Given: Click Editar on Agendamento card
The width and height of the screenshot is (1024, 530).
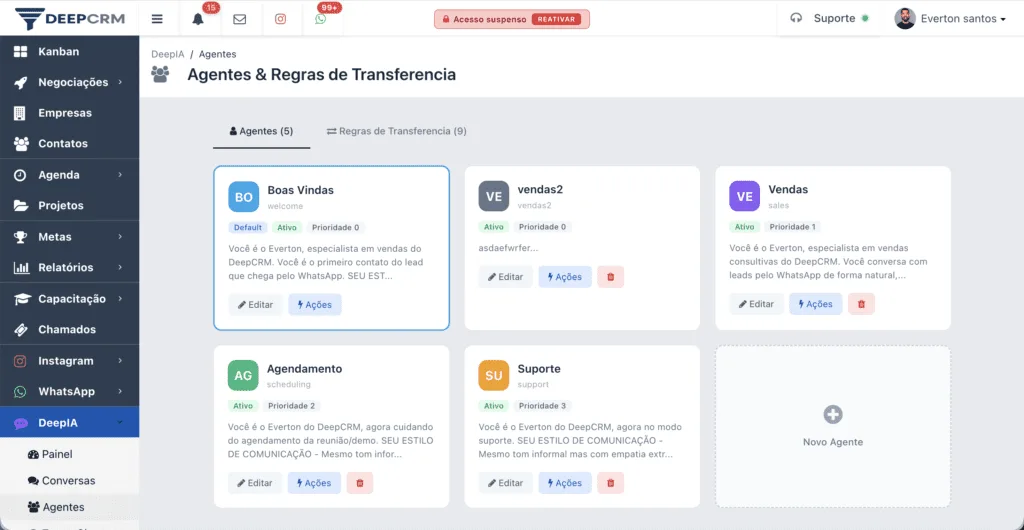Looking at the screenshot, I should [x=255, y=483].
